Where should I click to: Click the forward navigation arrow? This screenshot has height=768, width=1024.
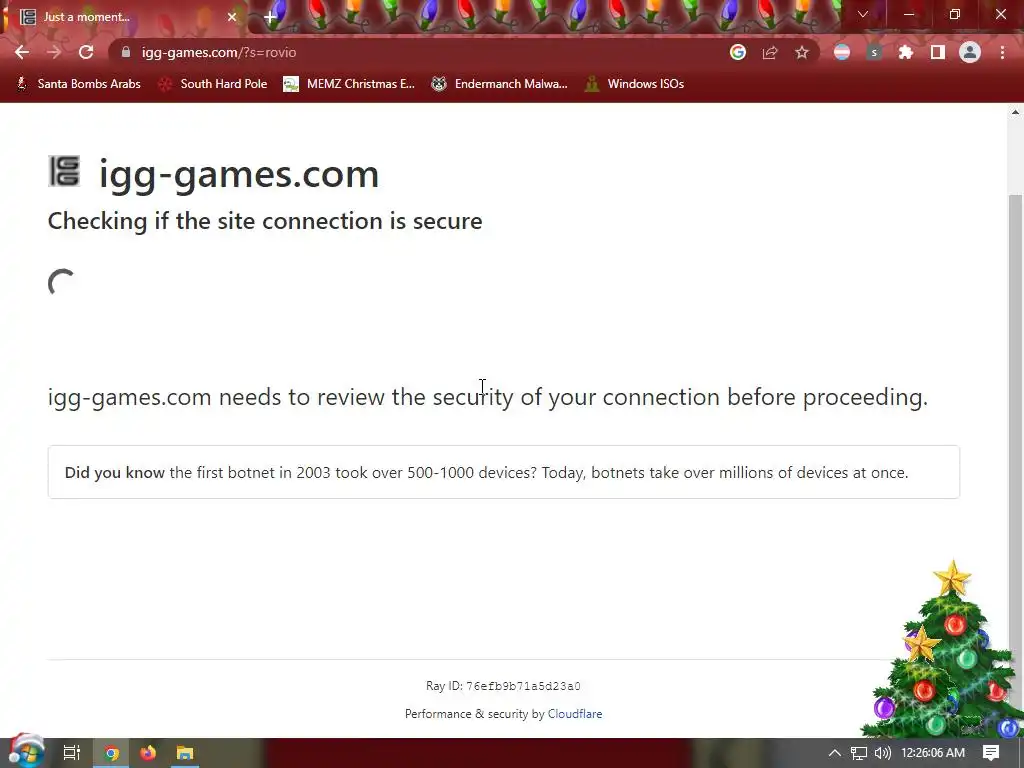(54, 52)
